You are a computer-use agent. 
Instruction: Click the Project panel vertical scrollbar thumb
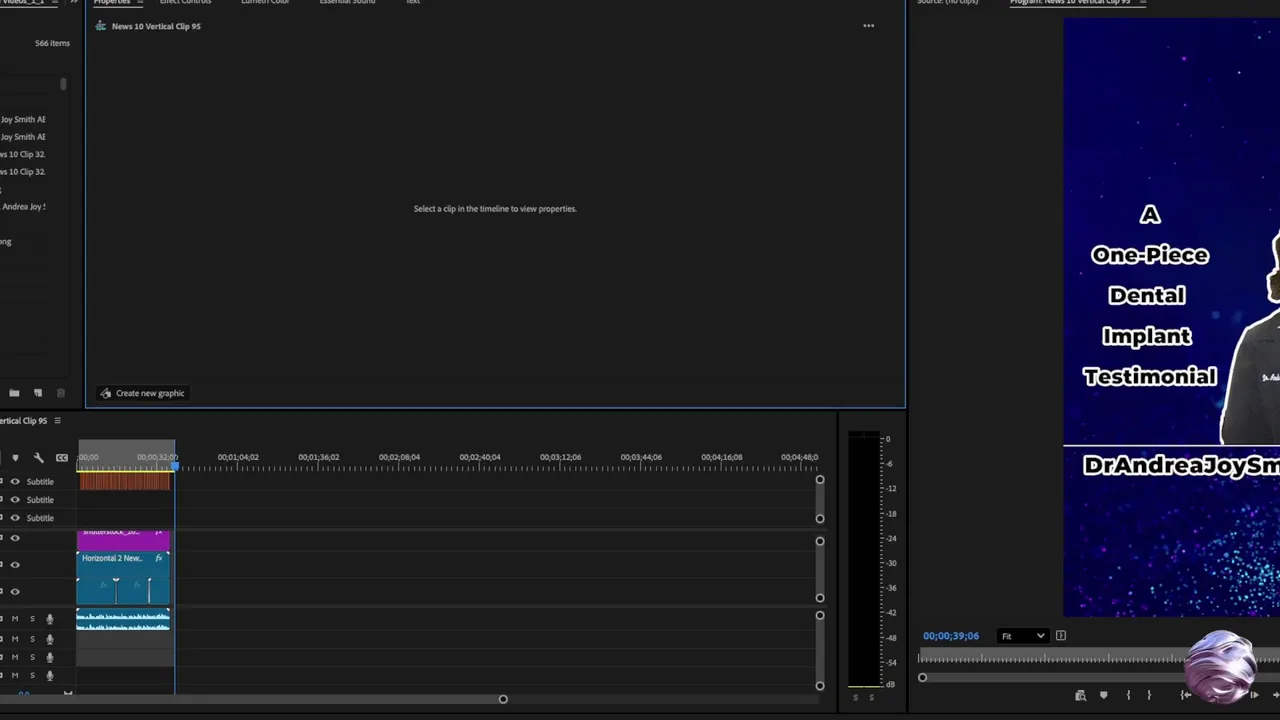(x=63, y=84)
